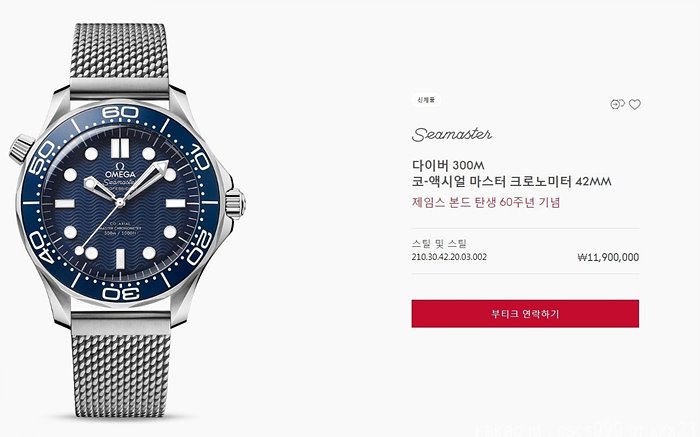The image size is (700, 437).
Task: Click the 코-액시얼 마스터 크로노미터 42MM subtitle
Action: click(x=512, y=182)
